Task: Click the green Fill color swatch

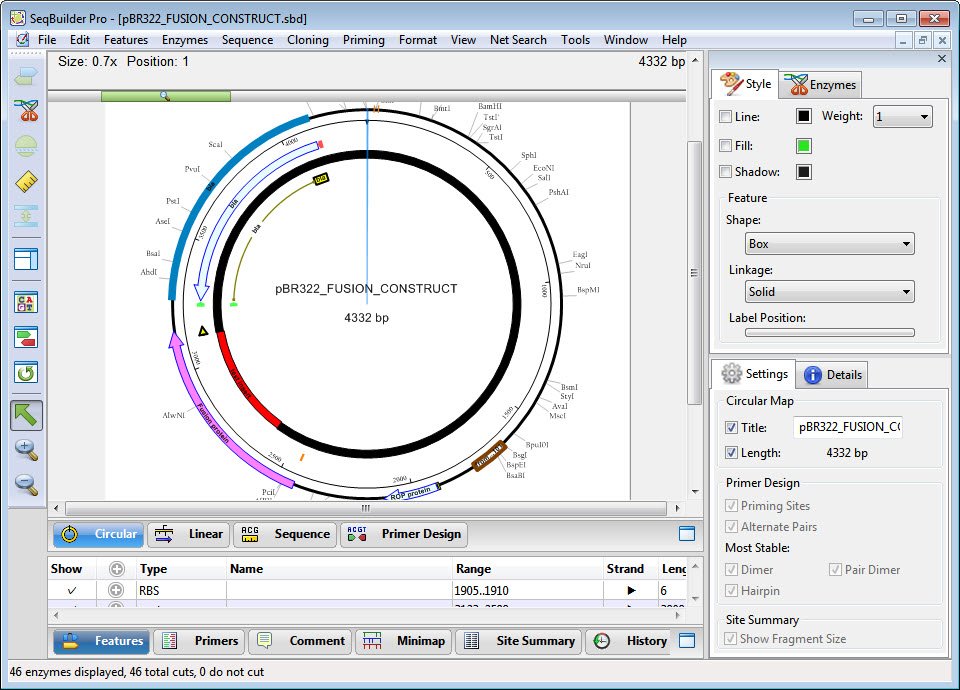Action: pos(804,145)
